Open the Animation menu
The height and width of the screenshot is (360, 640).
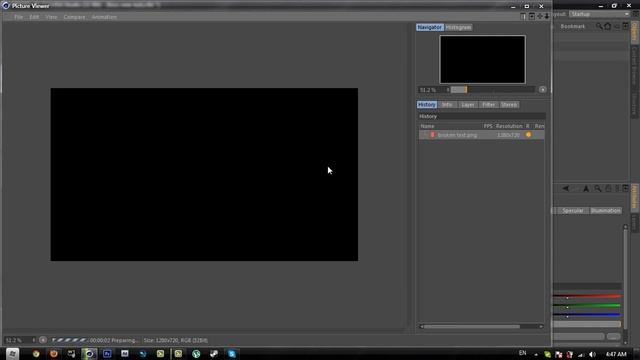point(104,17)
